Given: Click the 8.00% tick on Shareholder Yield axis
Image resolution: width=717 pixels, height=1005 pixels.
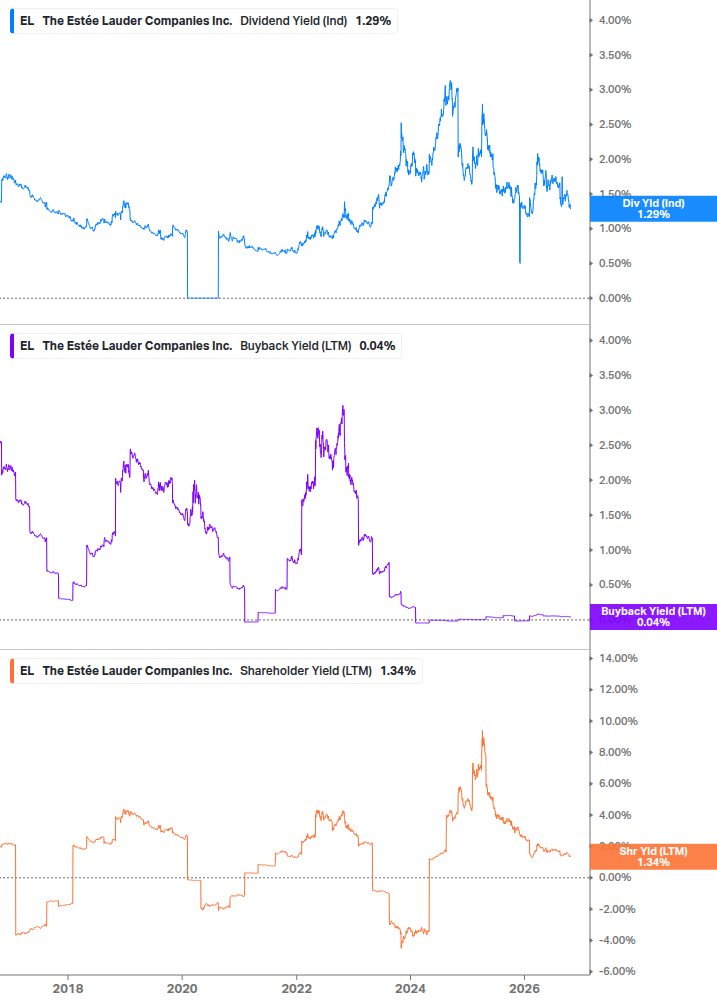Looking at the screenshot, I should (x=615, y=752).
